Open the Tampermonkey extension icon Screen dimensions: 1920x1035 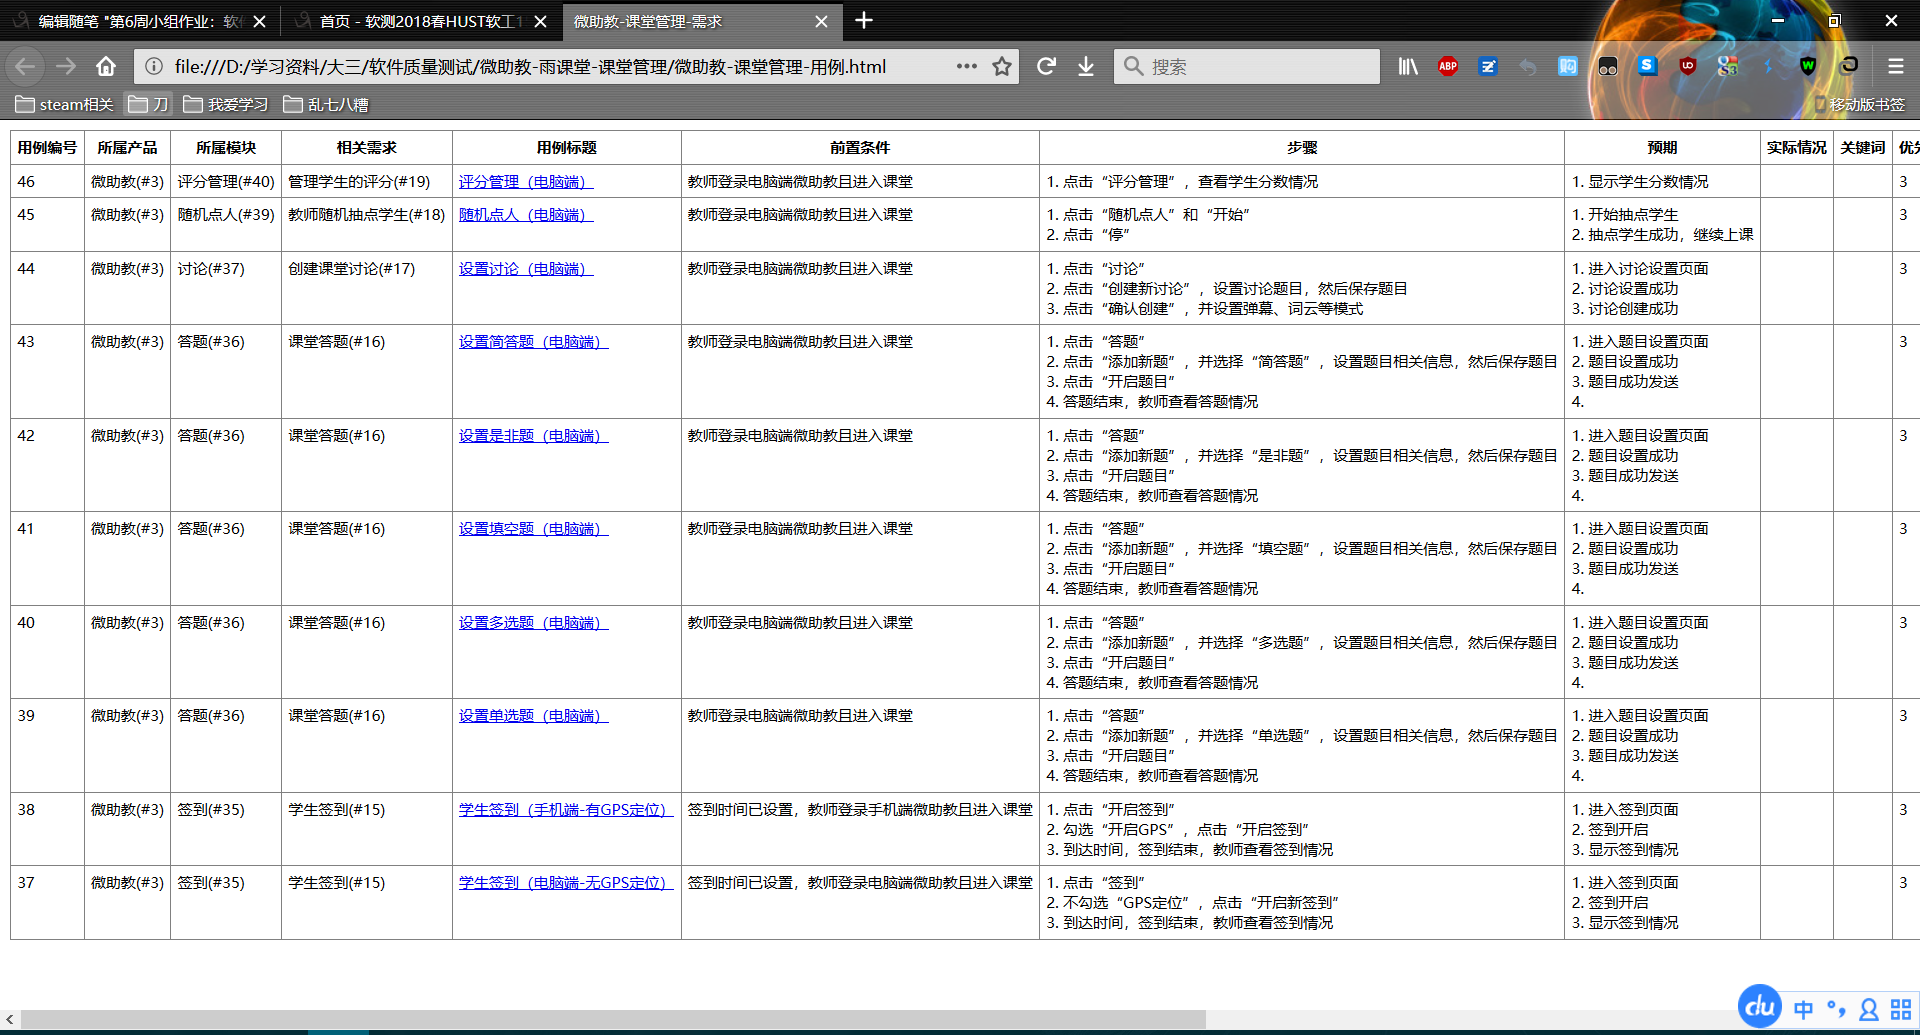[1608, 66]
